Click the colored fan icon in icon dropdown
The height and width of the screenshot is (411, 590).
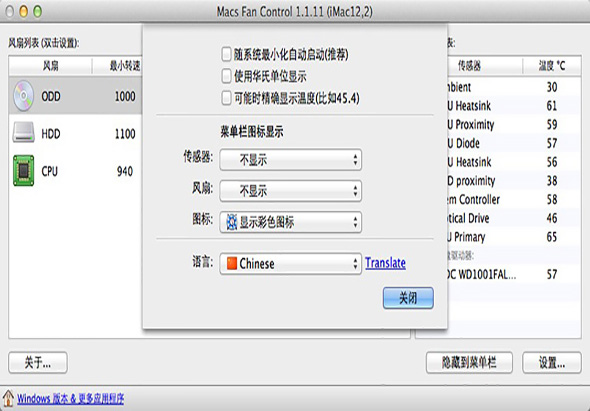pos(232,222)
